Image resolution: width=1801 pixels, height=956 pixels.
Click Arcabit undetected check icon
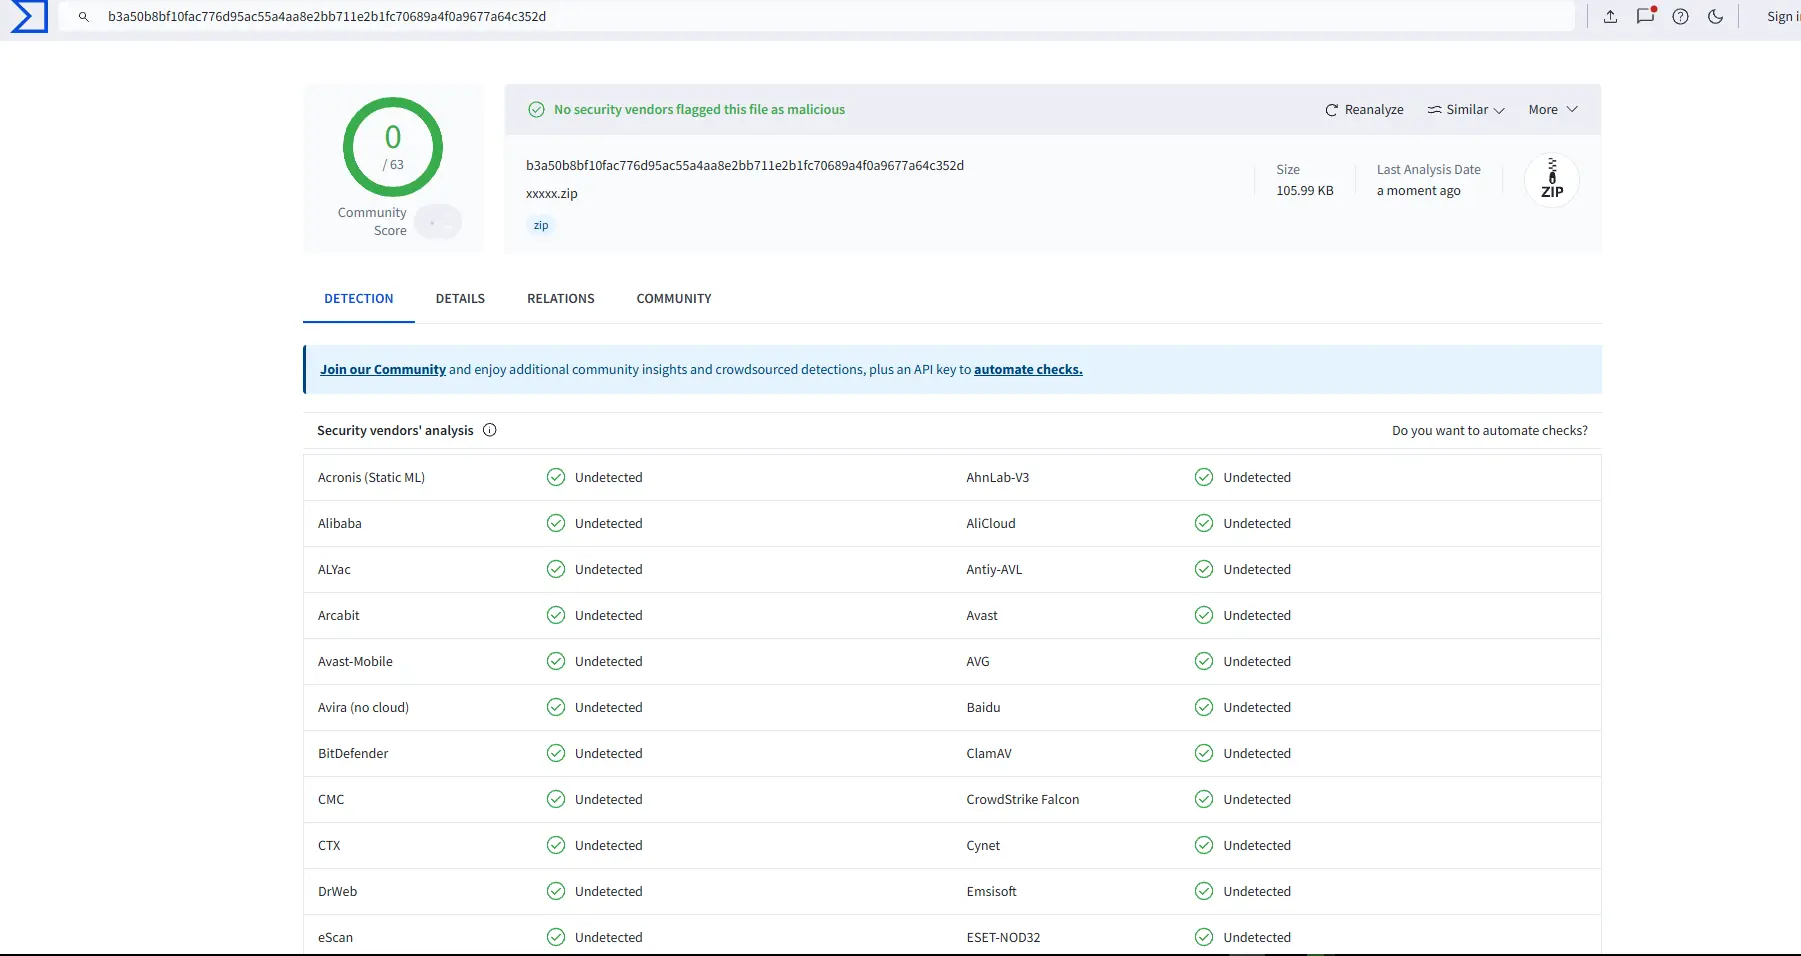556,616
